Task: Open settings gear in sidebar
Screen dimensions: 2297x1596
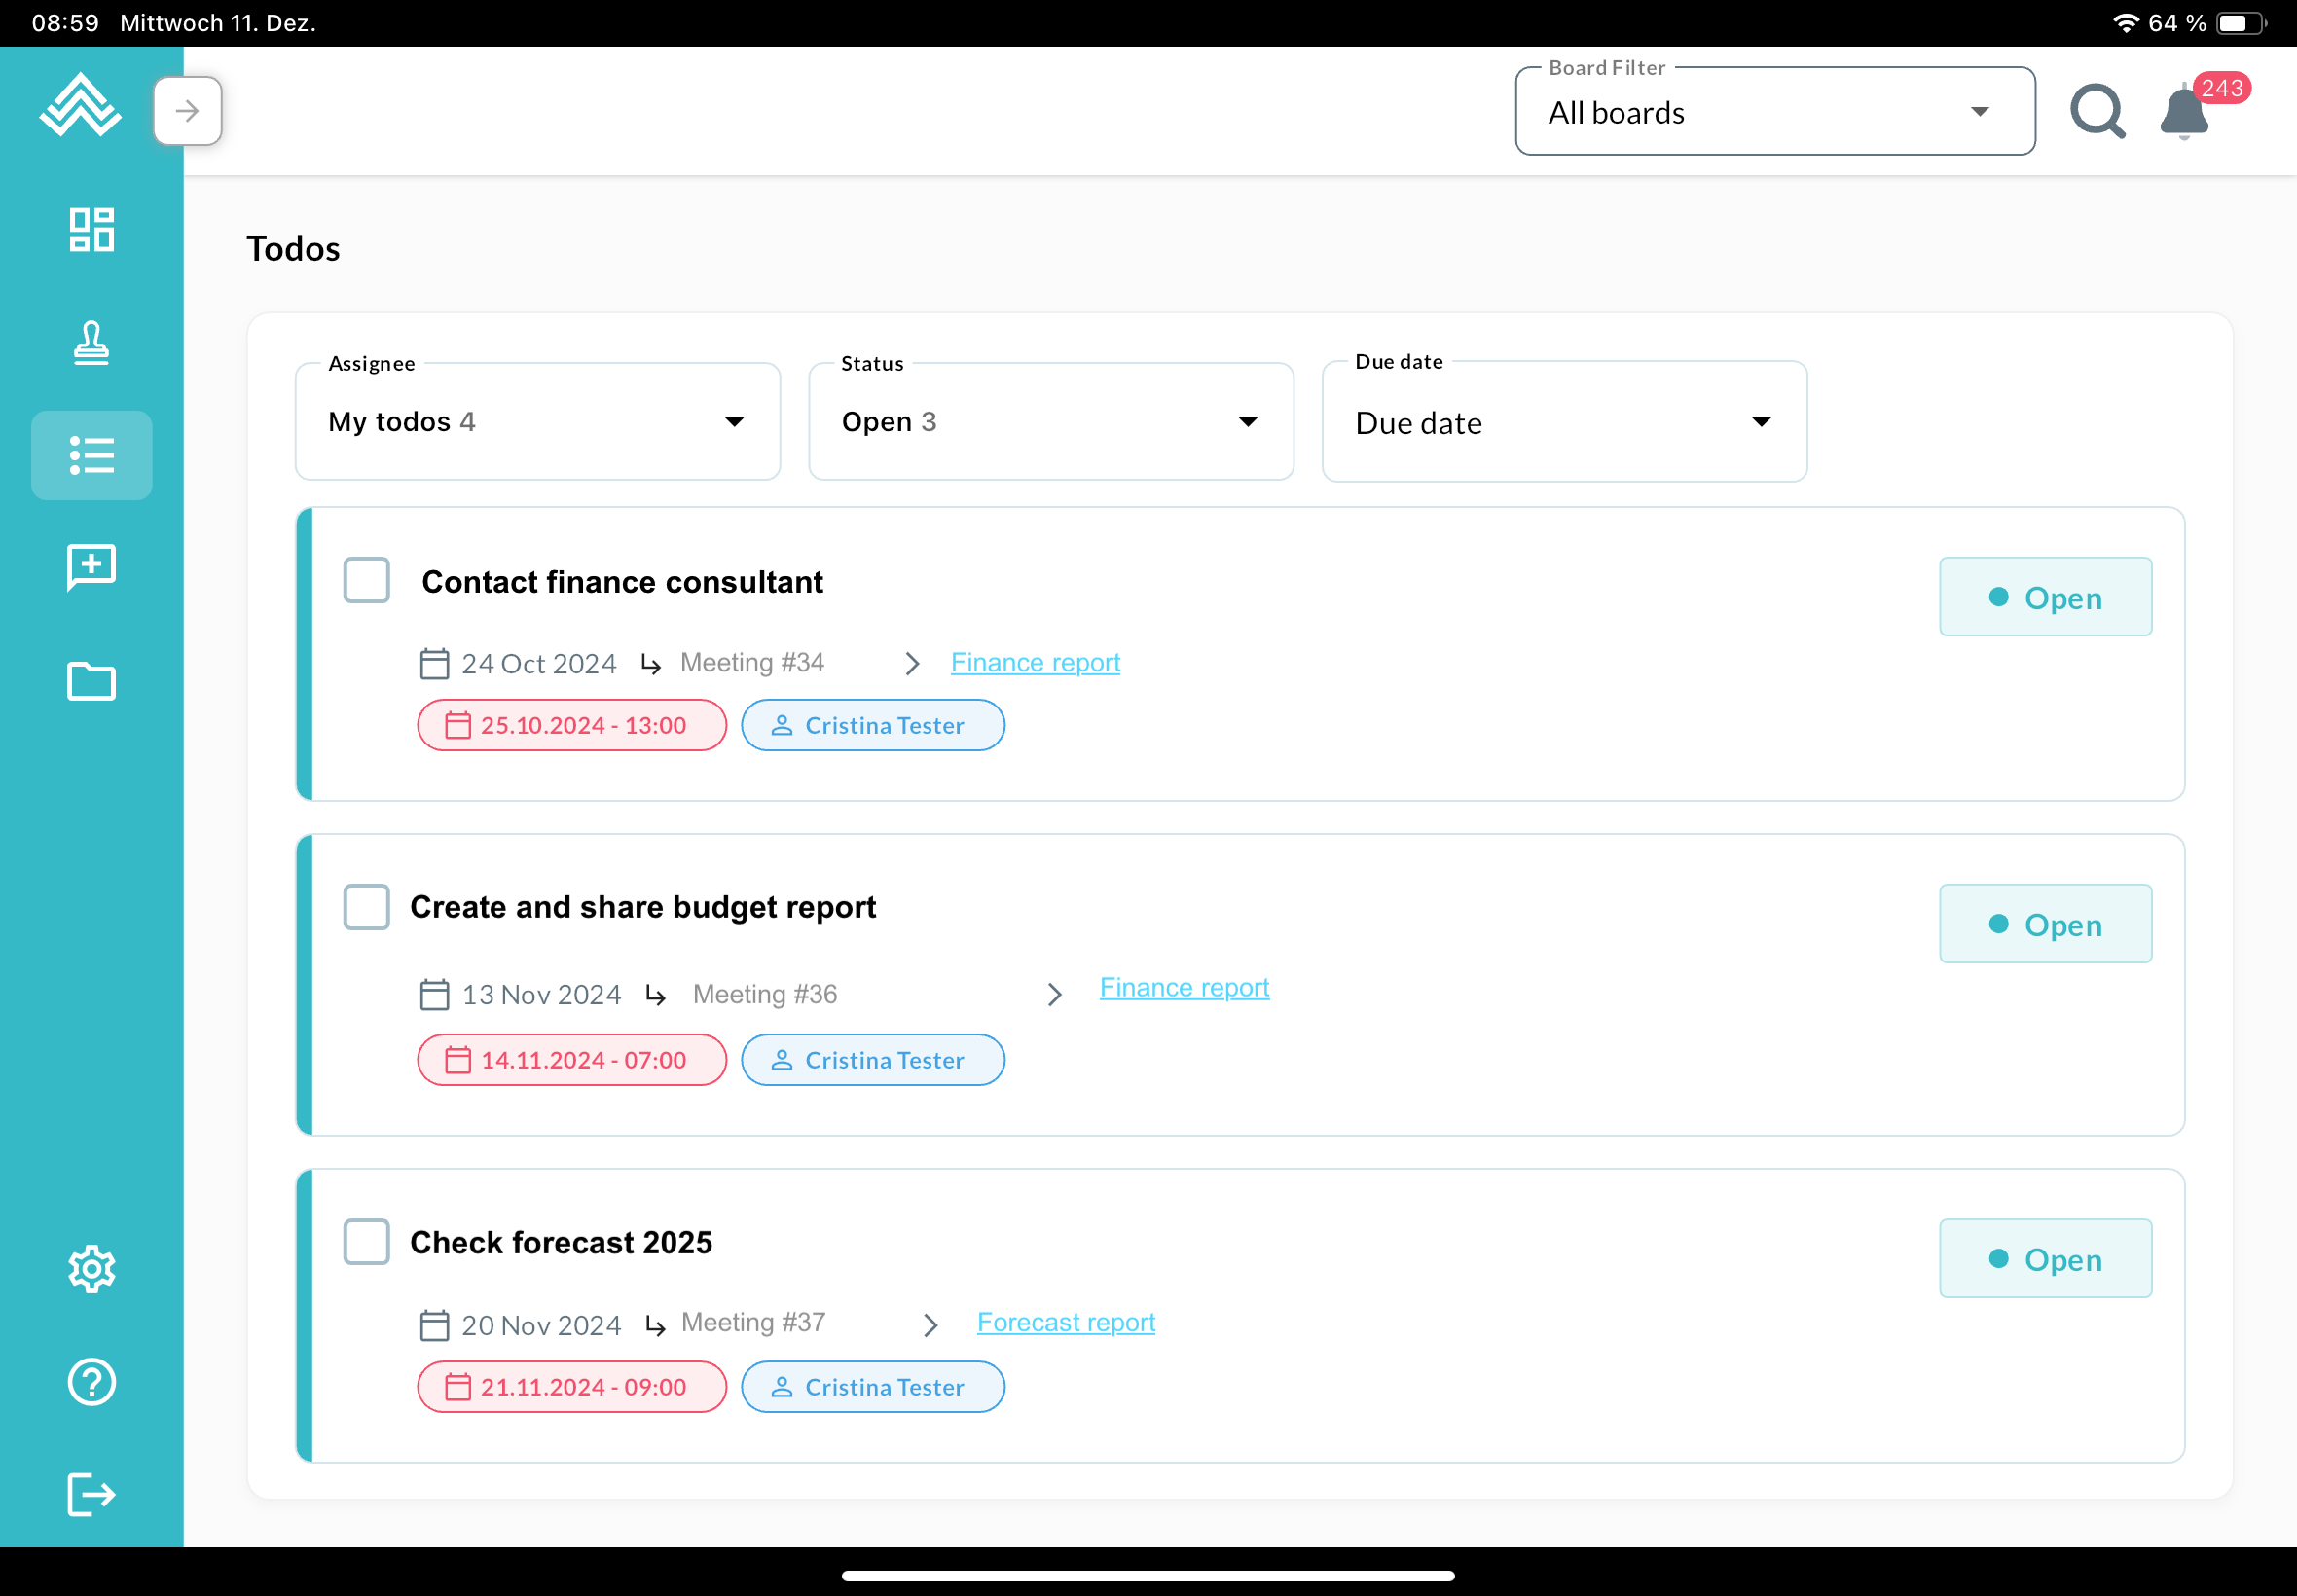Action: 91,1269
